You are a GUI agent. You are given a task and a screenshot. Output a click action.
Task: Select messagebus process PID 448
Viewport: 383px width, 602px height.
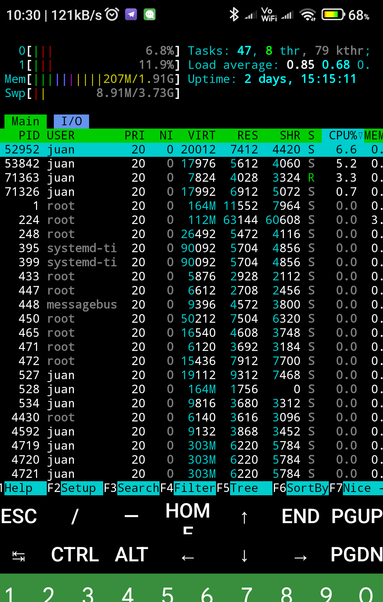point(192,305)
